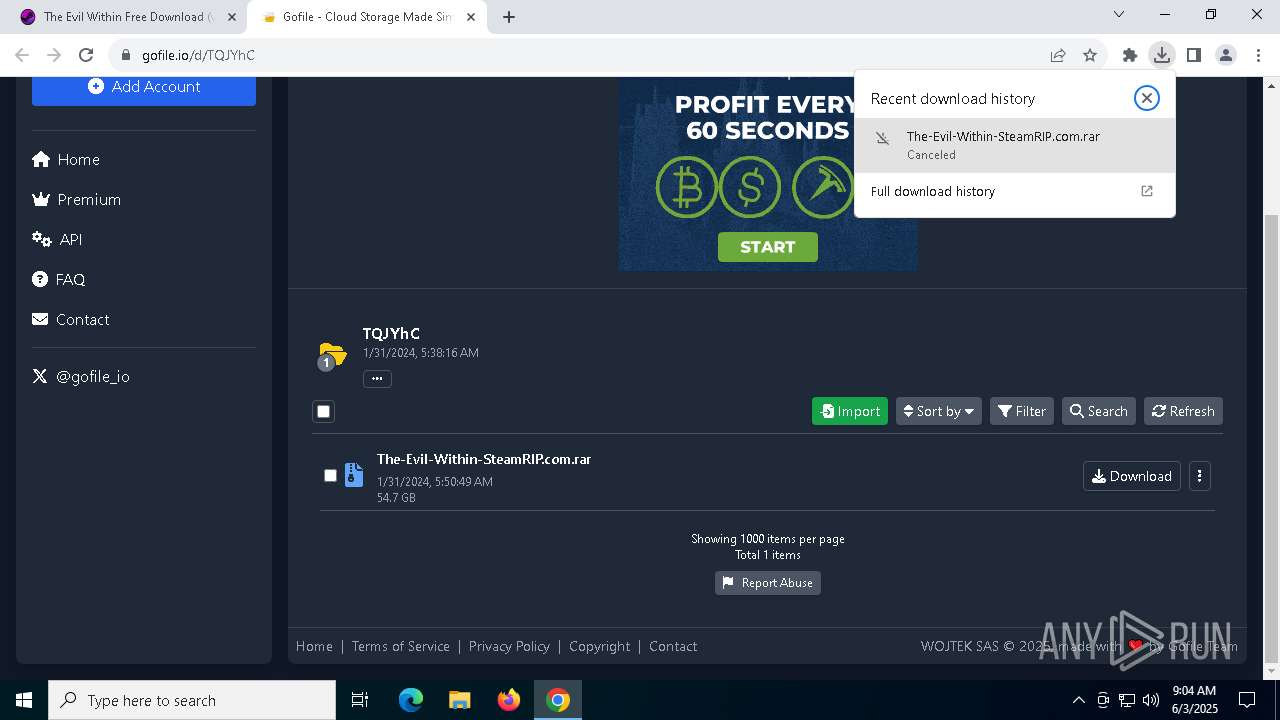Open the Copyright footer link
The height and width of the screenshot is (720, 1280).
[x=600, y=646]
